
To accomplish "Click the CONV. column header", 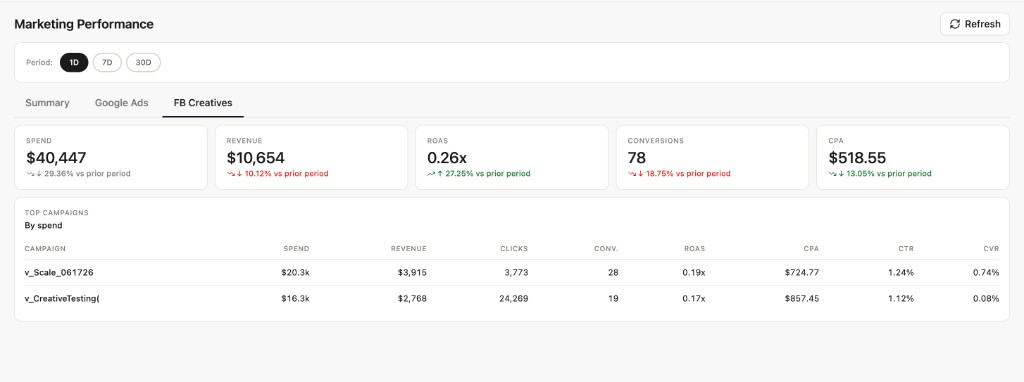I will tap(606, 249).
